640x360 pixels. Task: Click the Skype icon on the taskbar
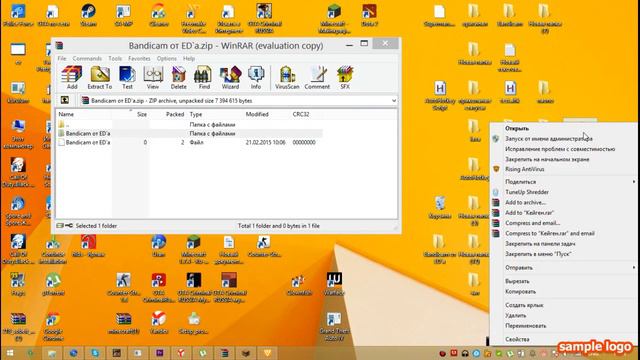95,353
